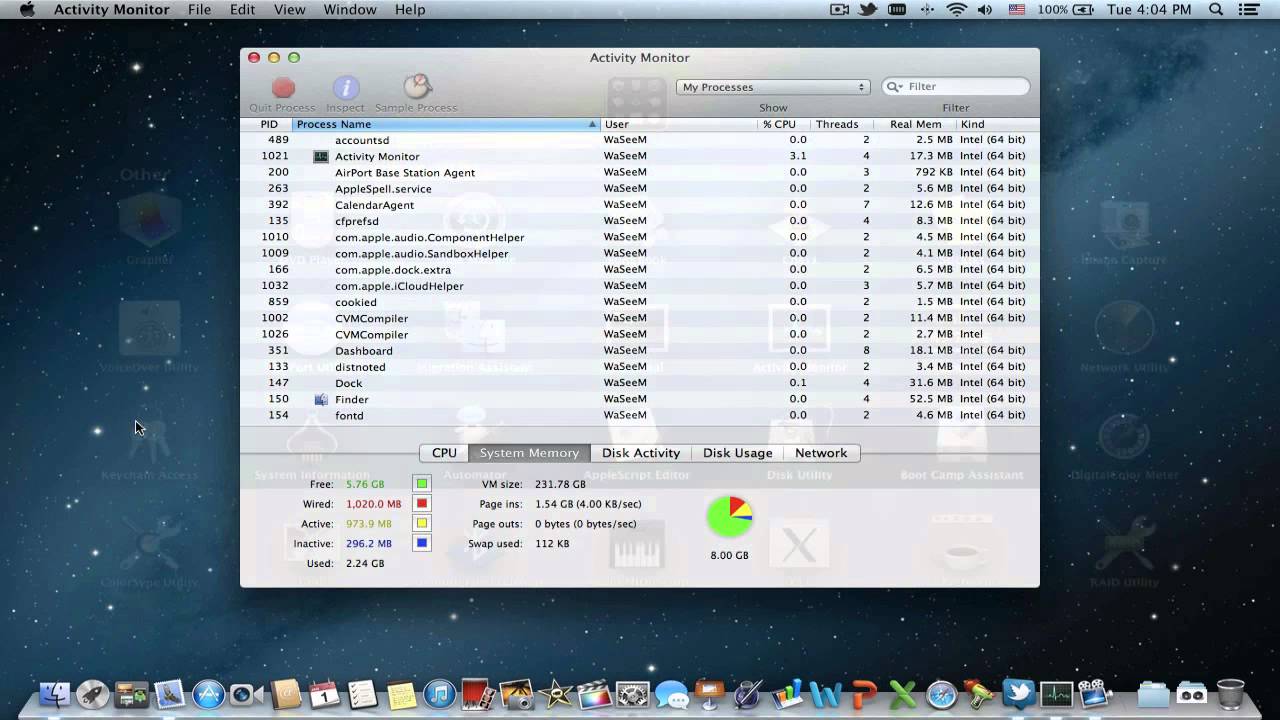Open Messages chat bubble in Dock
Image resolution: width=1280 pixels, height=720 pixels.
672,695
